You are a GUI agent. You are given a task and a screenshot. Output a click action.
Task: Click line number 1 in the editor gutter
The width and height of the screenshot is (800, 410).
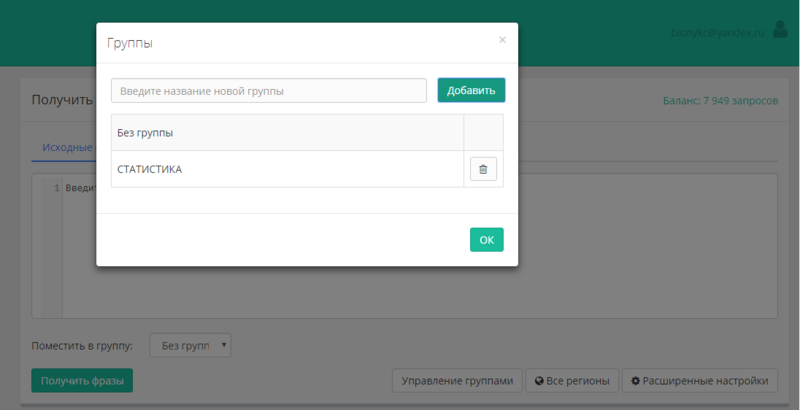click(57, 188)
